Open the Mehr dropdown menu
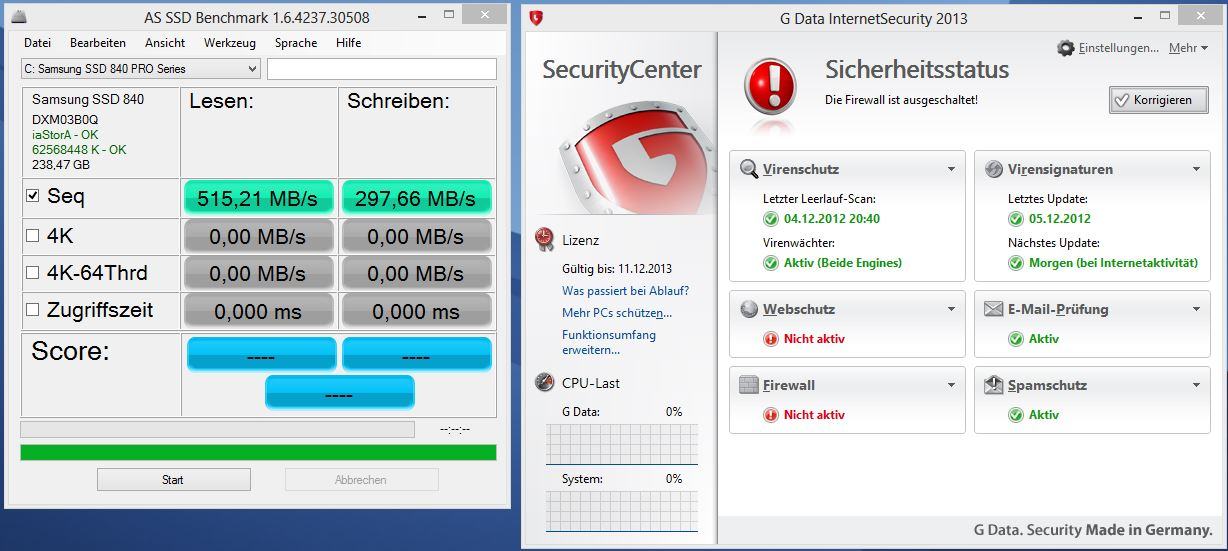Viewport: 1228px width, 551px height. coord(1188,48)
